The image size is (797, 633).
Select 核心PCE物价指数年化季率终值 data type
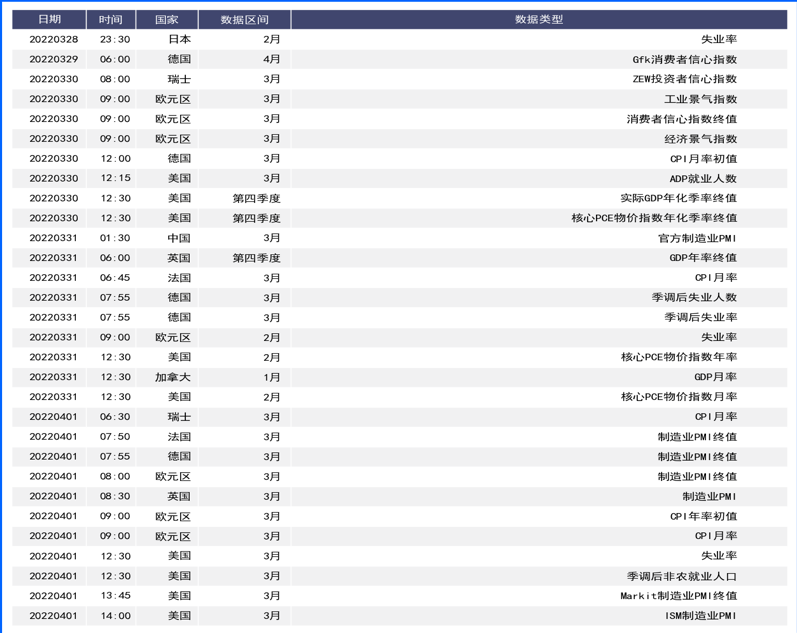(654, 218)
